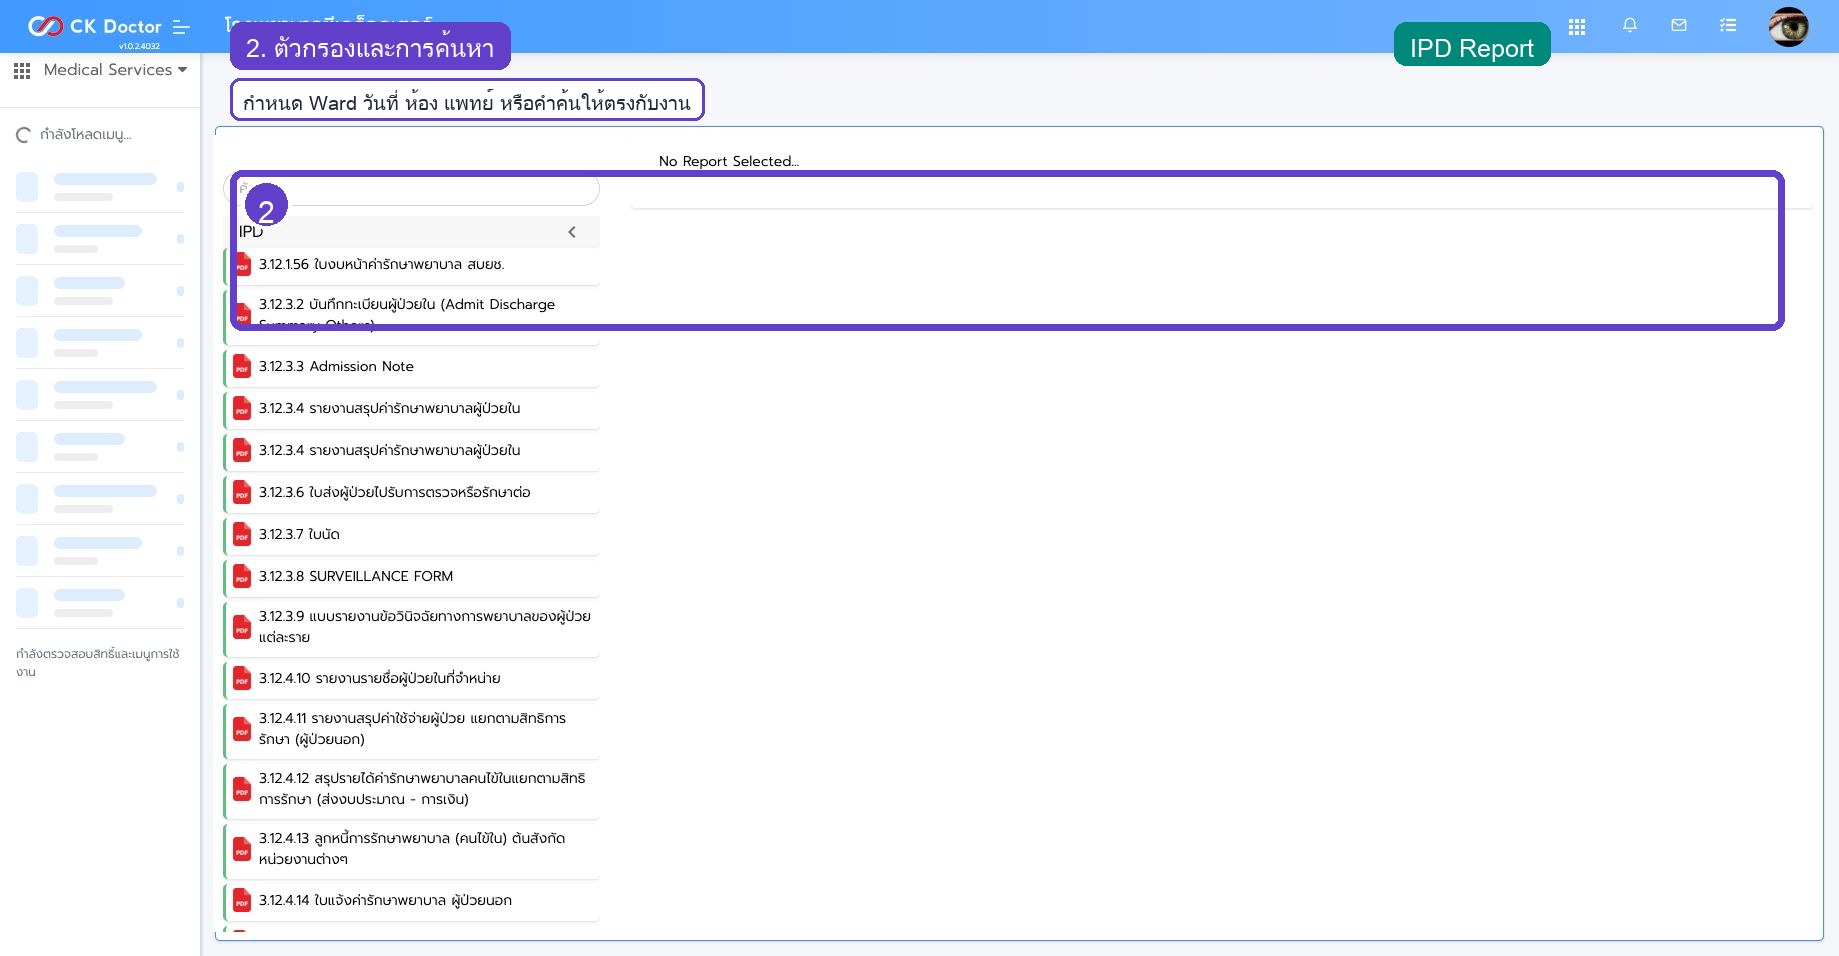Click the grid icon next to Medical Services

tap(22, 70)
